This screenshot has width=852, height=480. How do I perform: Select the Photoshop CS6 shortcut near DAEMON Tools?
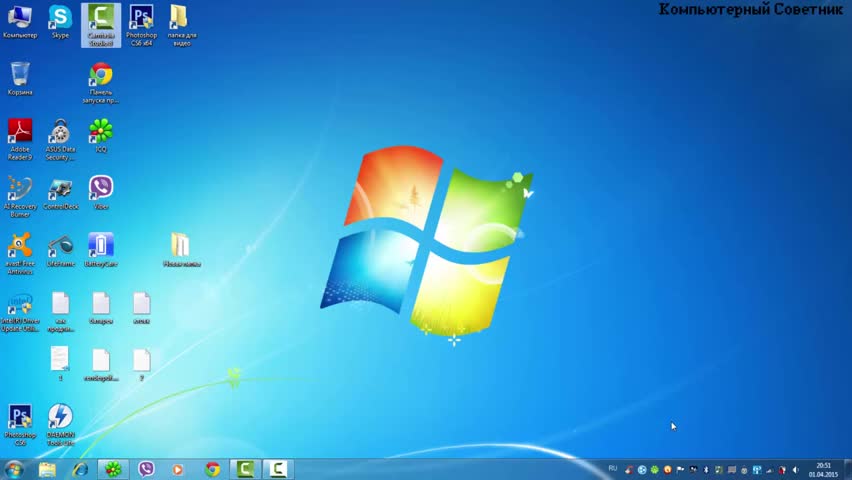point(20,425)
